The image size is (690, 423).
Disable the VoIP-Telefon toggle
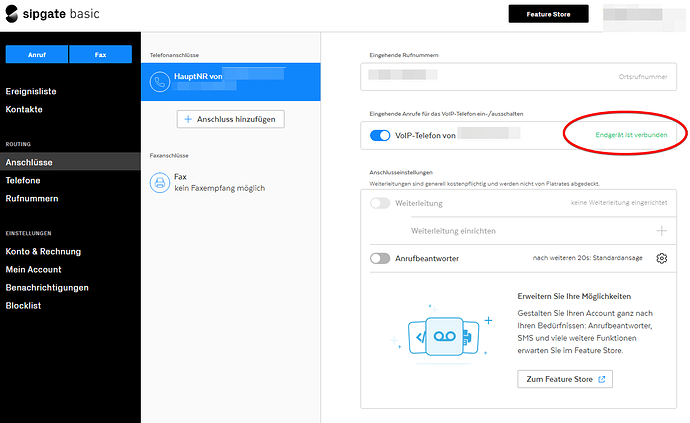point(380,136)
